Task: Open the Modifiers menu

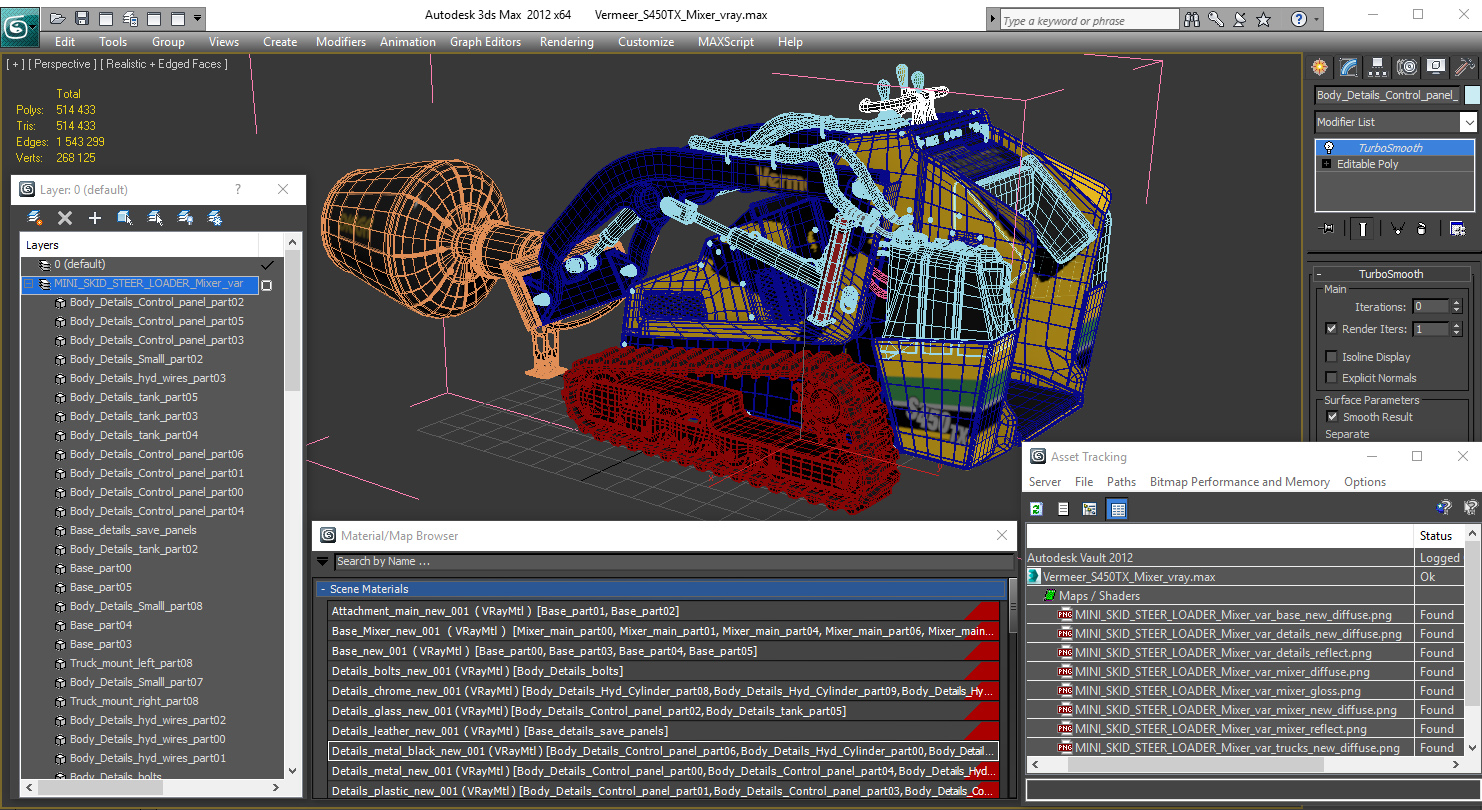Action: (x=341, y=42)
